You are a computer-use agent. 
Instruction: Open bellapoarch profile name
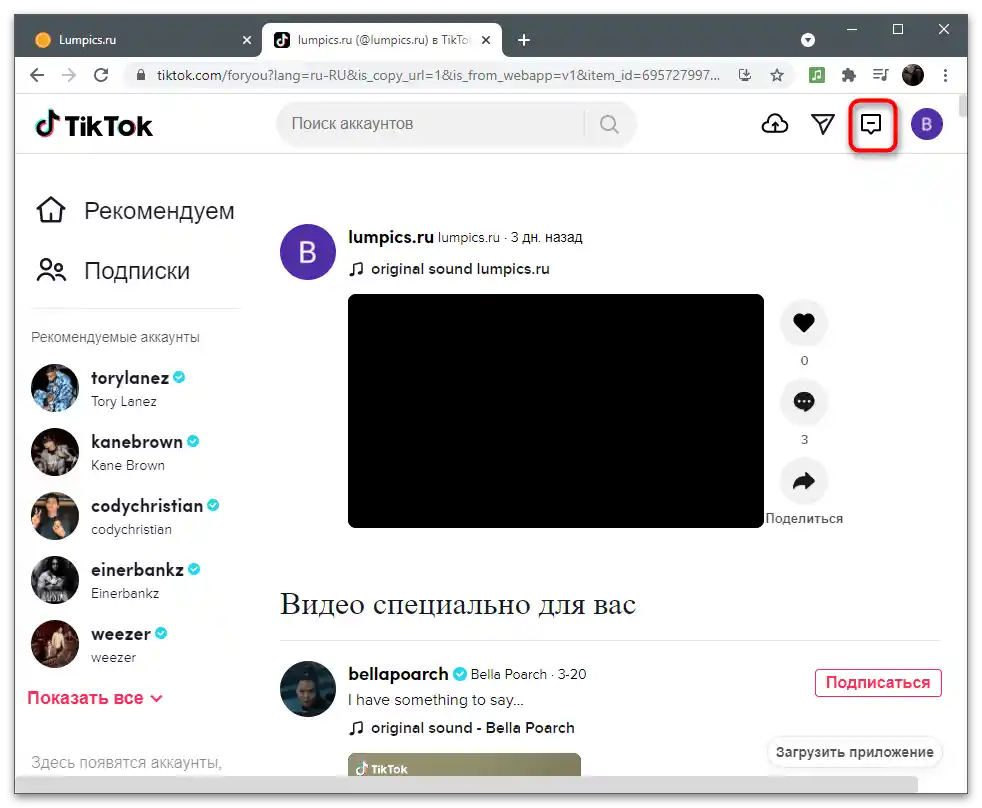point(398,674)
